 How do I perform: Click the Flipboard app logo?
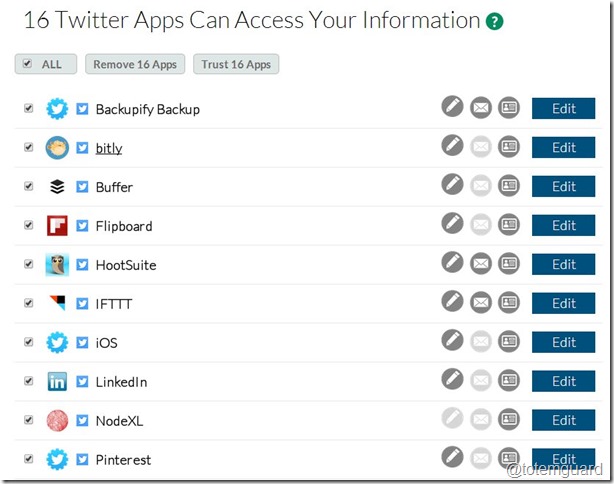(x=57, y=226)
